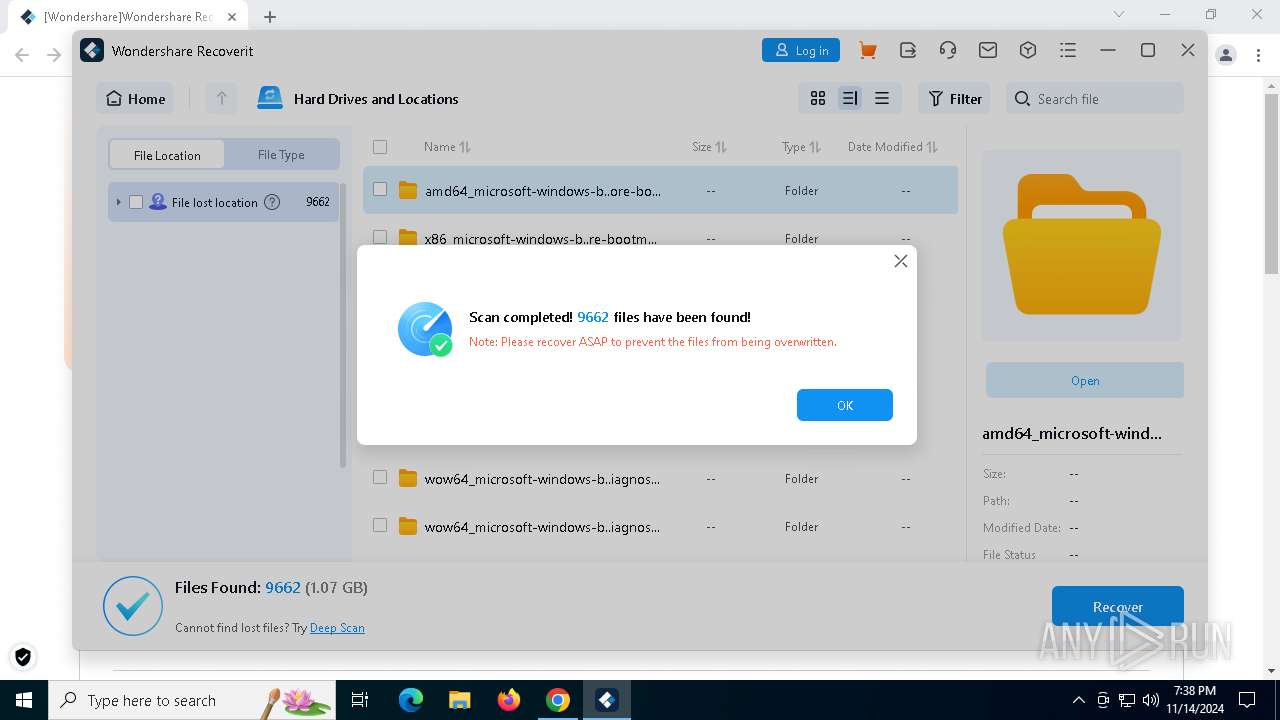
Task: Open File Explorer from taskbar
Action: point(459,700)
